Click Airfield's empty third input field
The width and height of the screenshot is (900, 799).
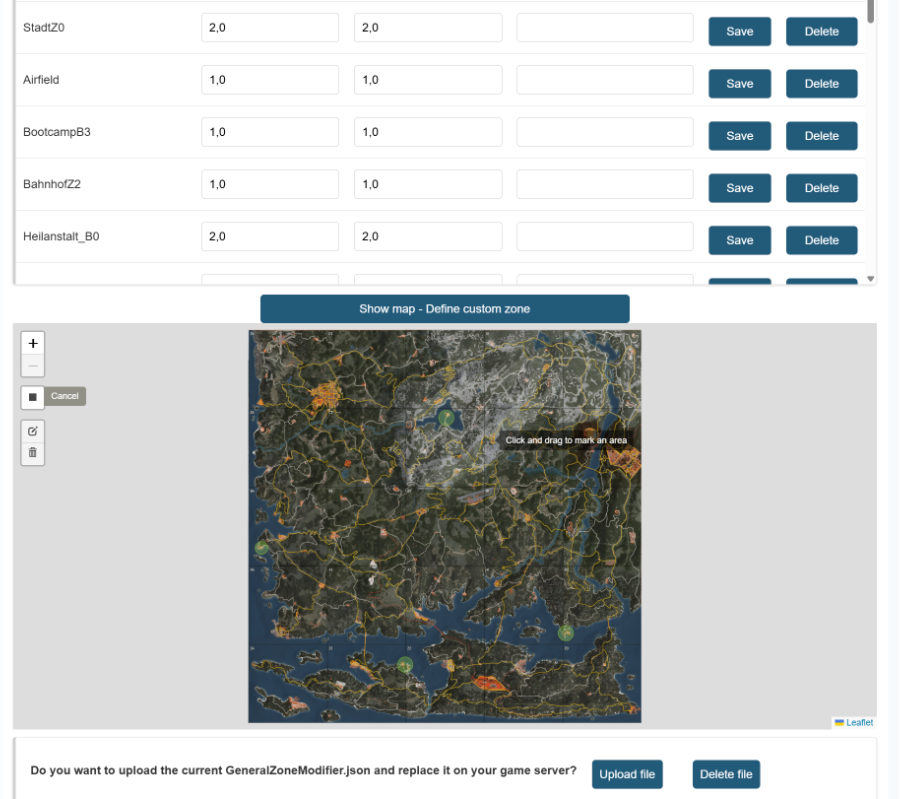point(604,79)
